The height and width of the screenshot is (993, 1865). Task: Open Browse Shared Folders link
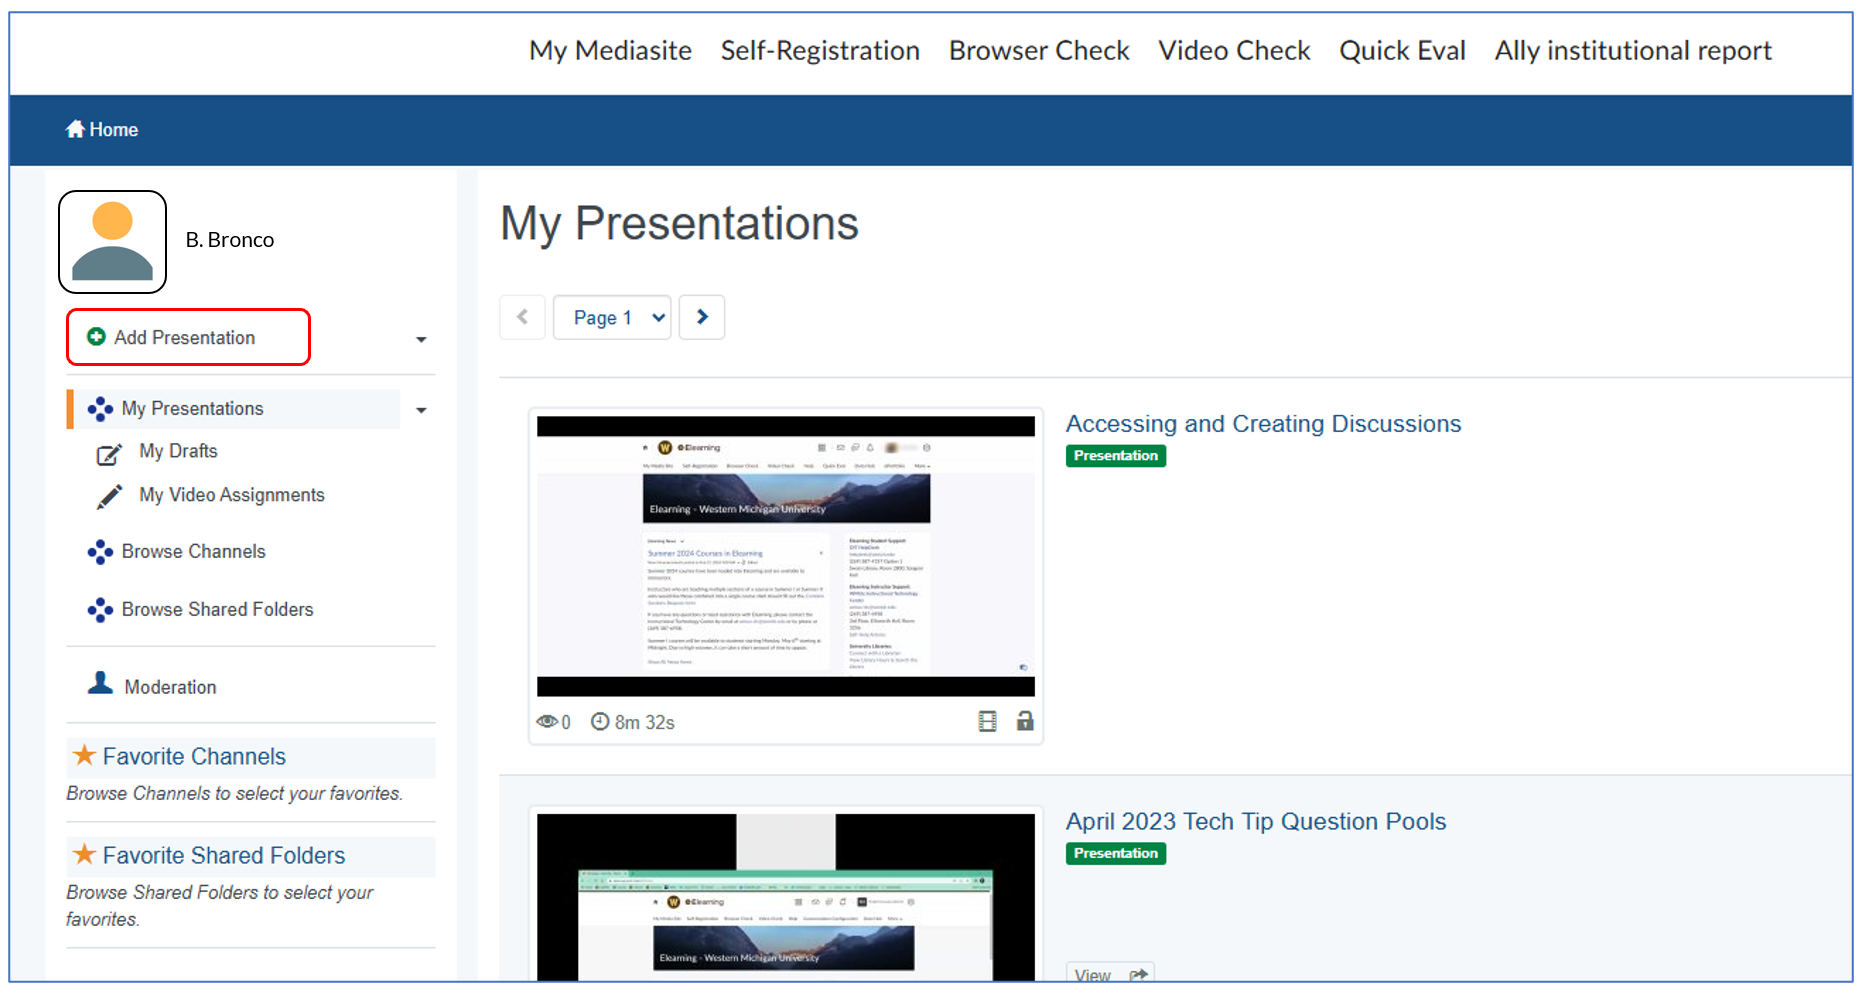tap(217, 610)
